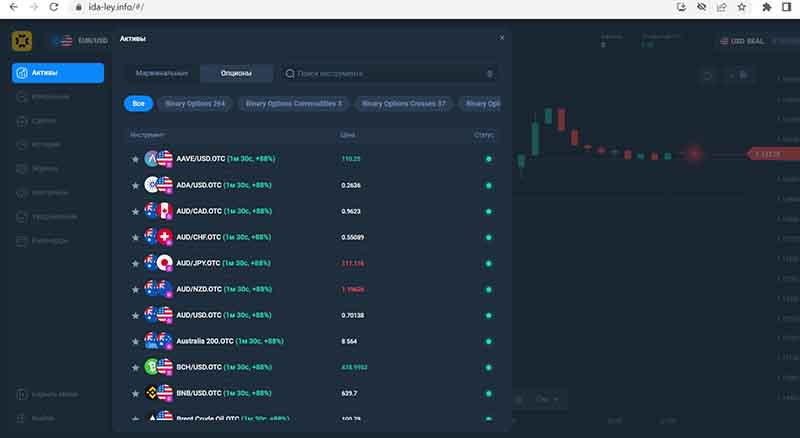The height and width of the screenshot is (438, 800).
Task: Click the share icon in the address bar
Action: coord(721,7)
